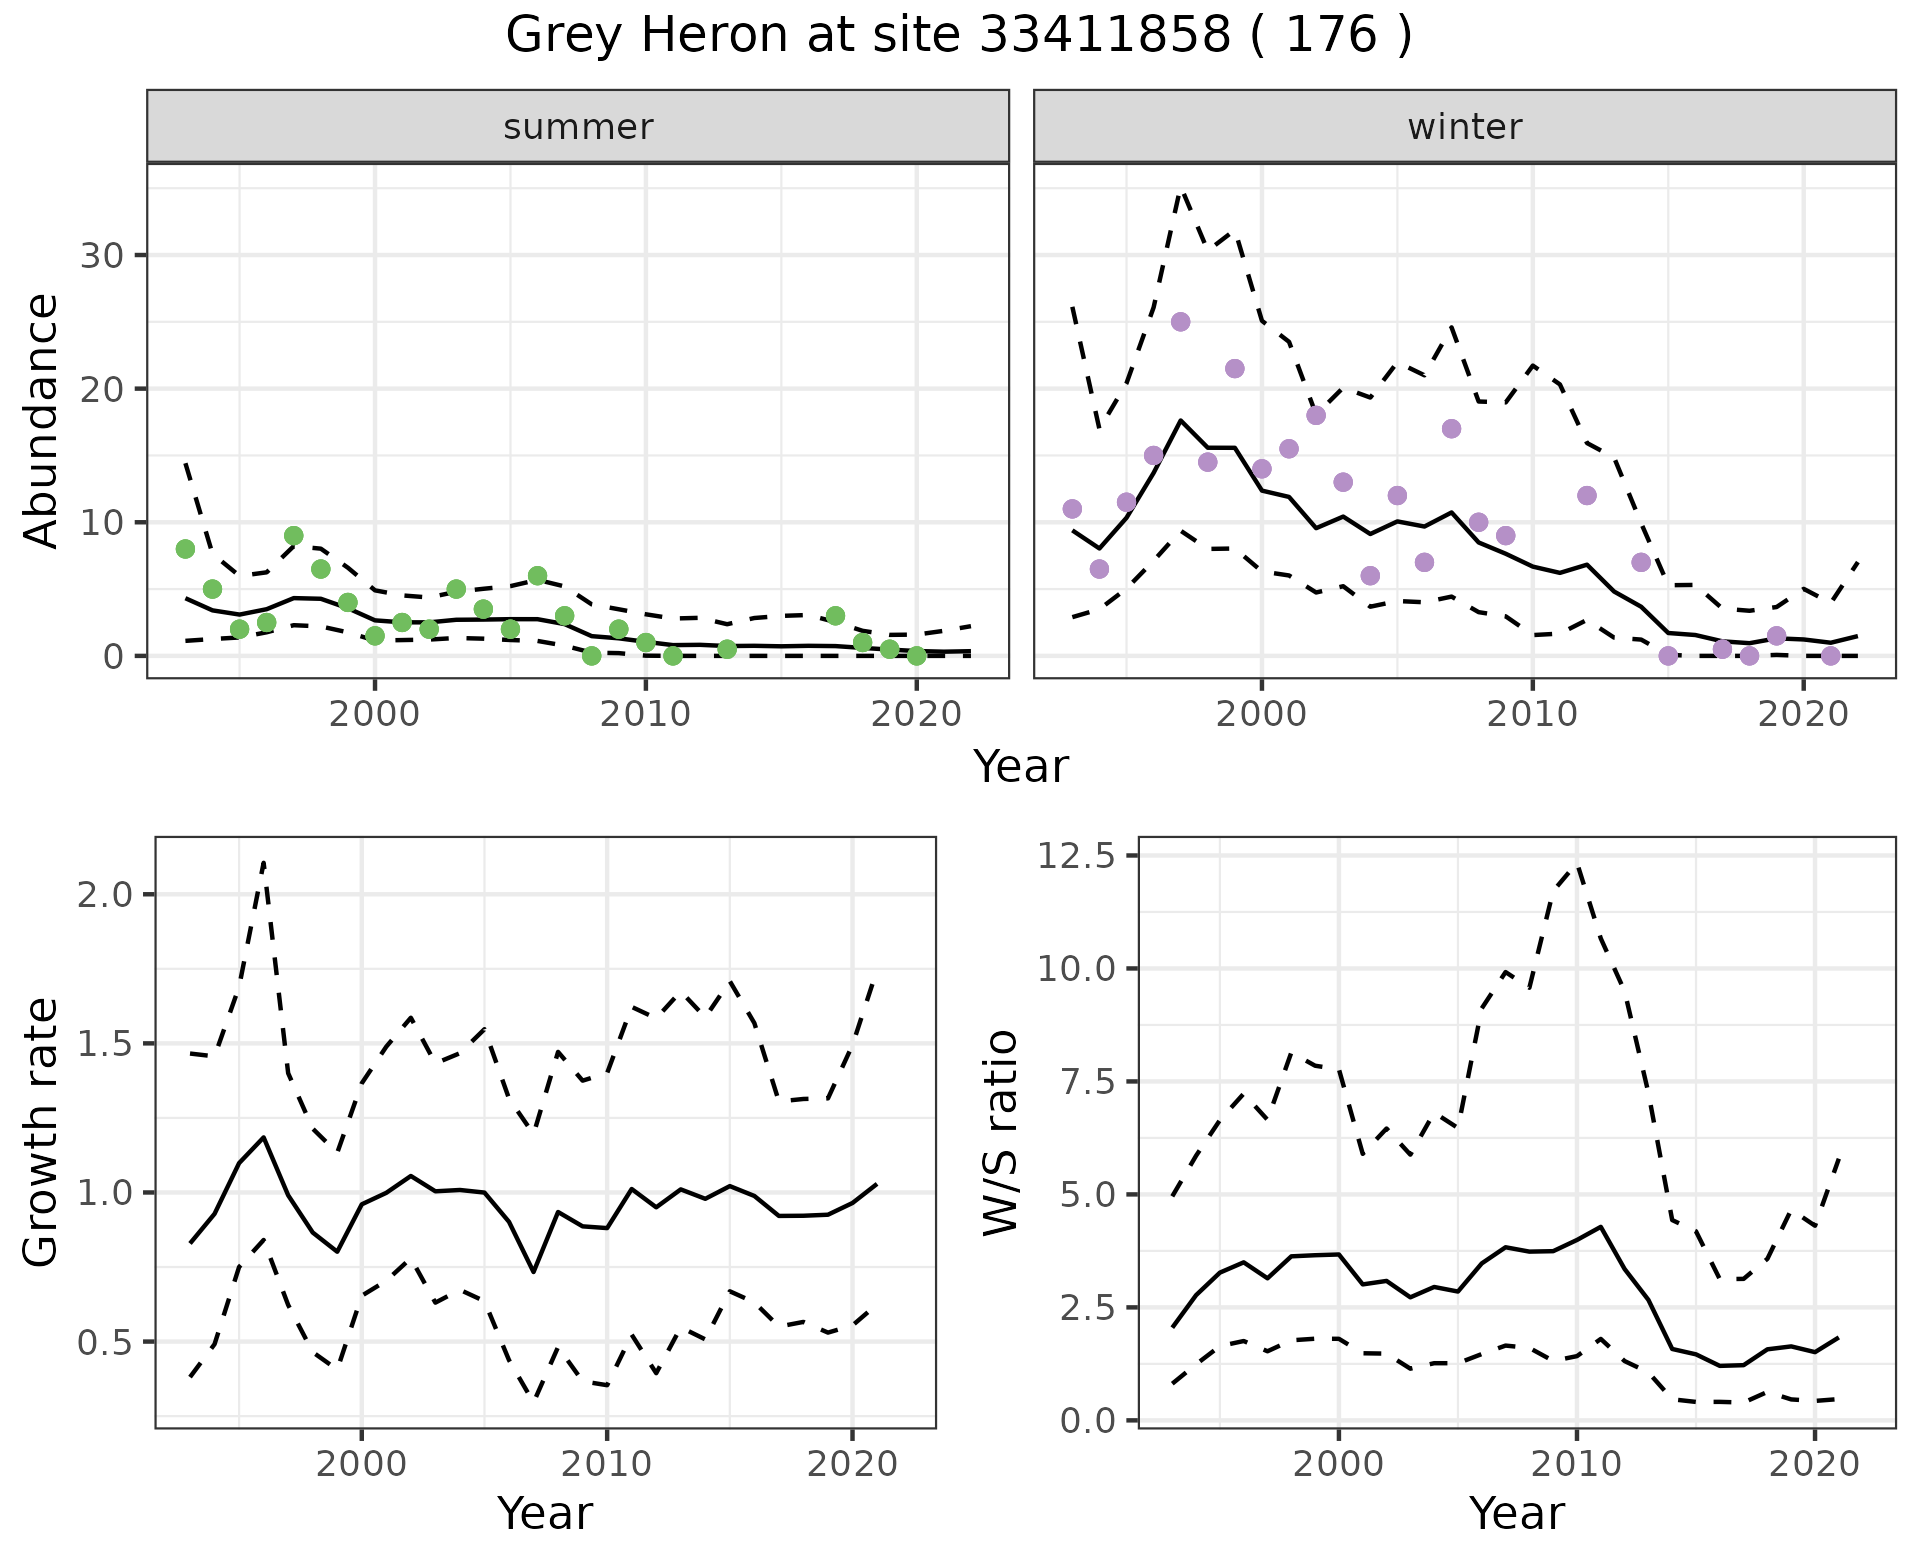Click the 30 tick on the abundance axis
The height and width of the screenshot is (1560, 1920).
pyautogui.click(x=100, y=255)
